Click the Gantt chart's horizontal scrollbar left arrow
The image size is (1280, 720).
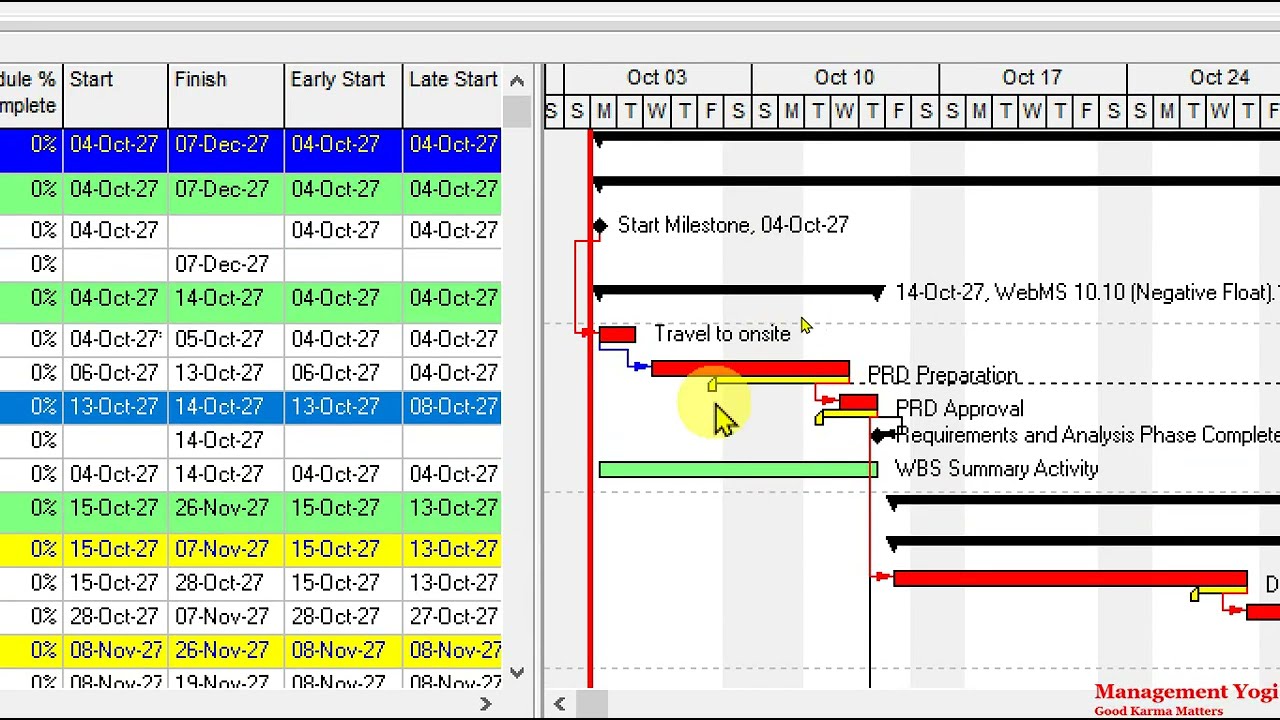[x=560, y=704]
